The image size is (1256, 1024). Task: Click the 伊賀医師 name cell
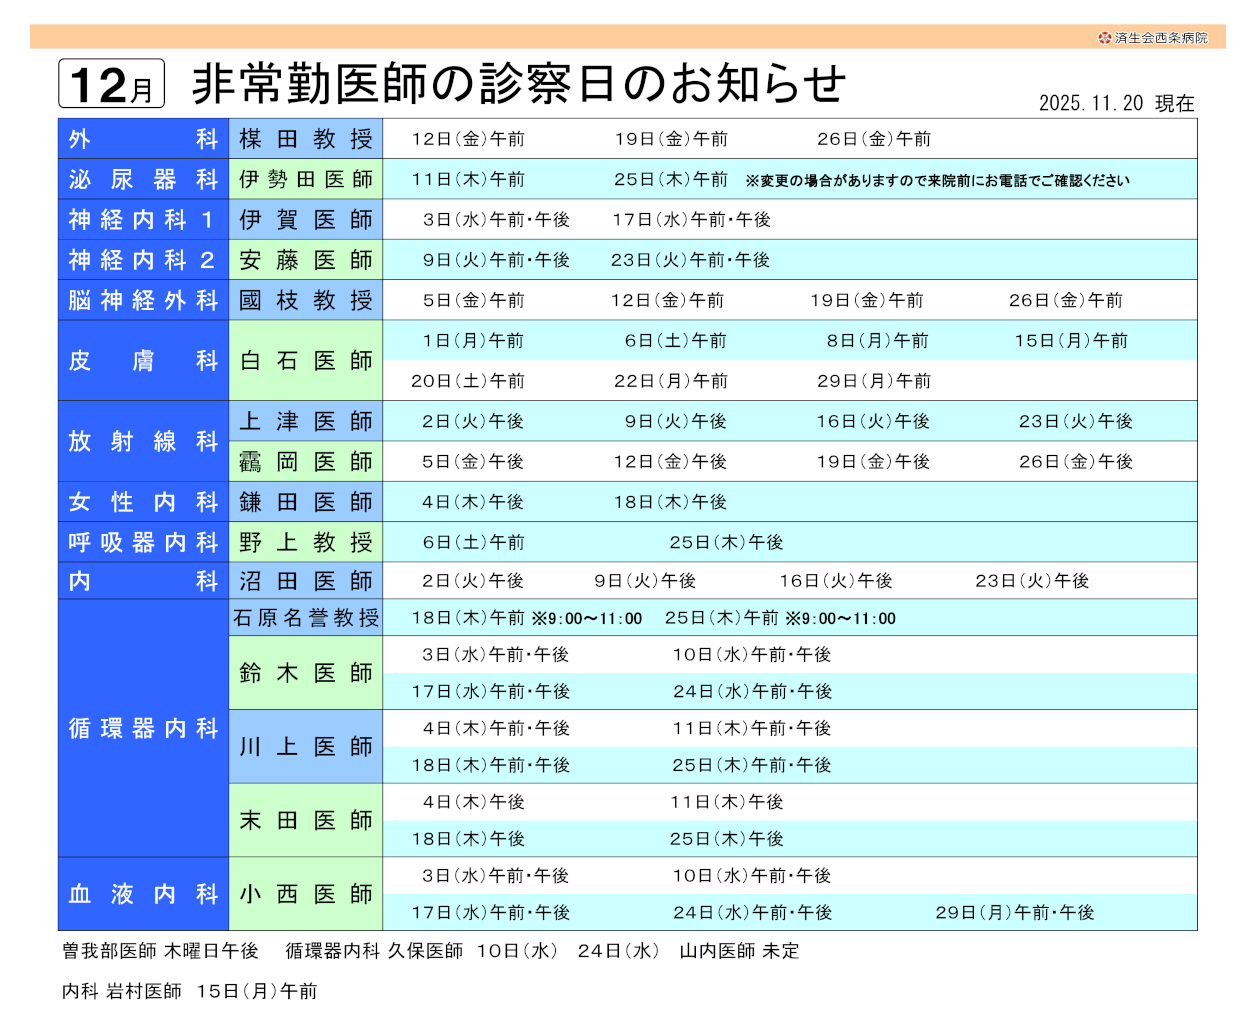click(x=306, y=219)
